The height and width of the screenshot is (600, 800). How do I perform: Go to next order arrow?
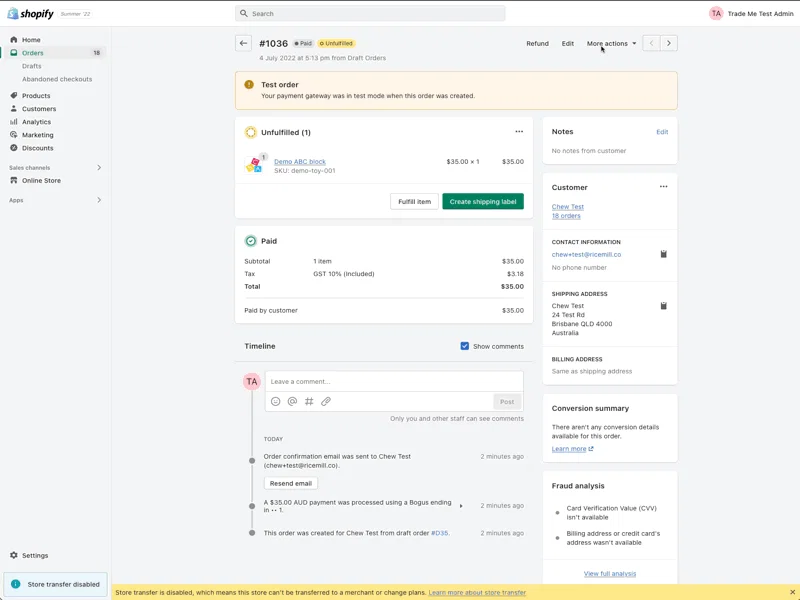click(x=669, y=43)
